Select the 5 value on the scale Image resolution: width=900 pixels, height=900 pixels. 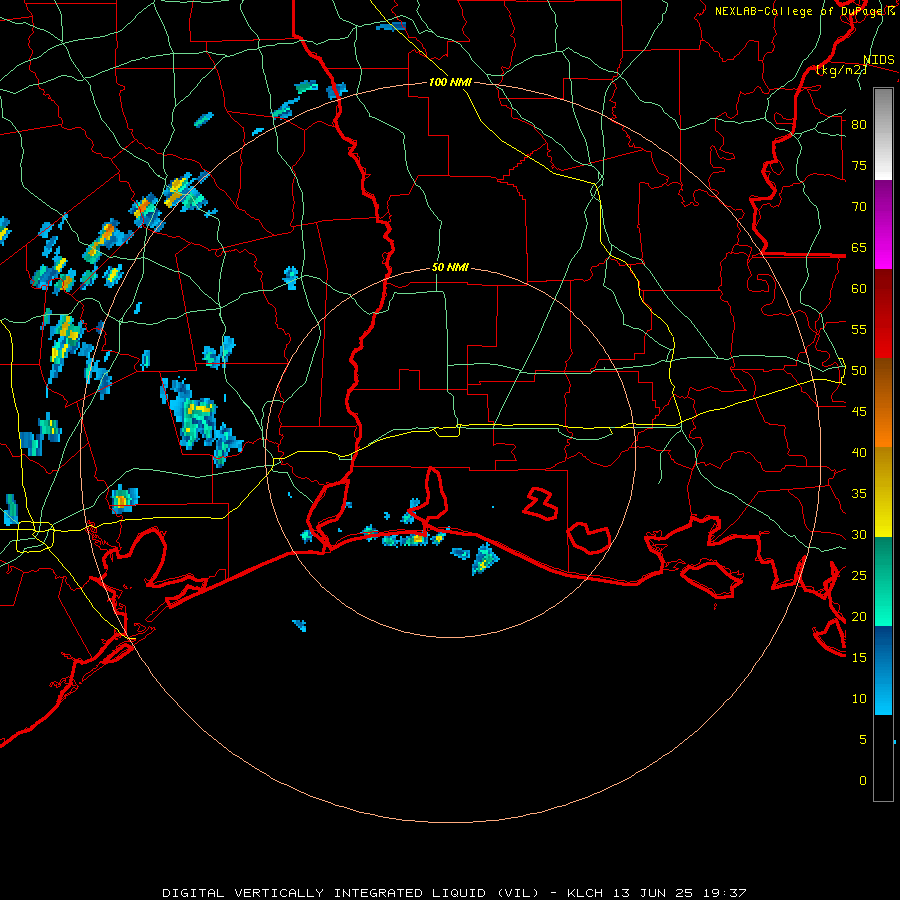(x=862, y=740)
